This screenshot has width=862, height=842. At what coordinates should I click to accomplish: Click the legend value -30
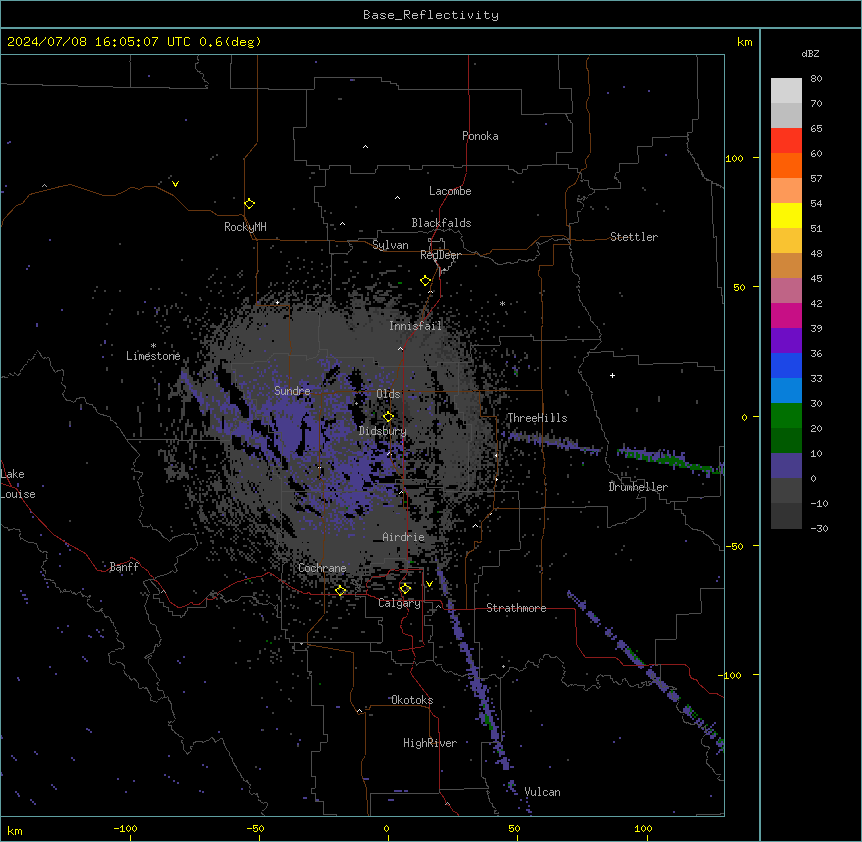(819, 528)
